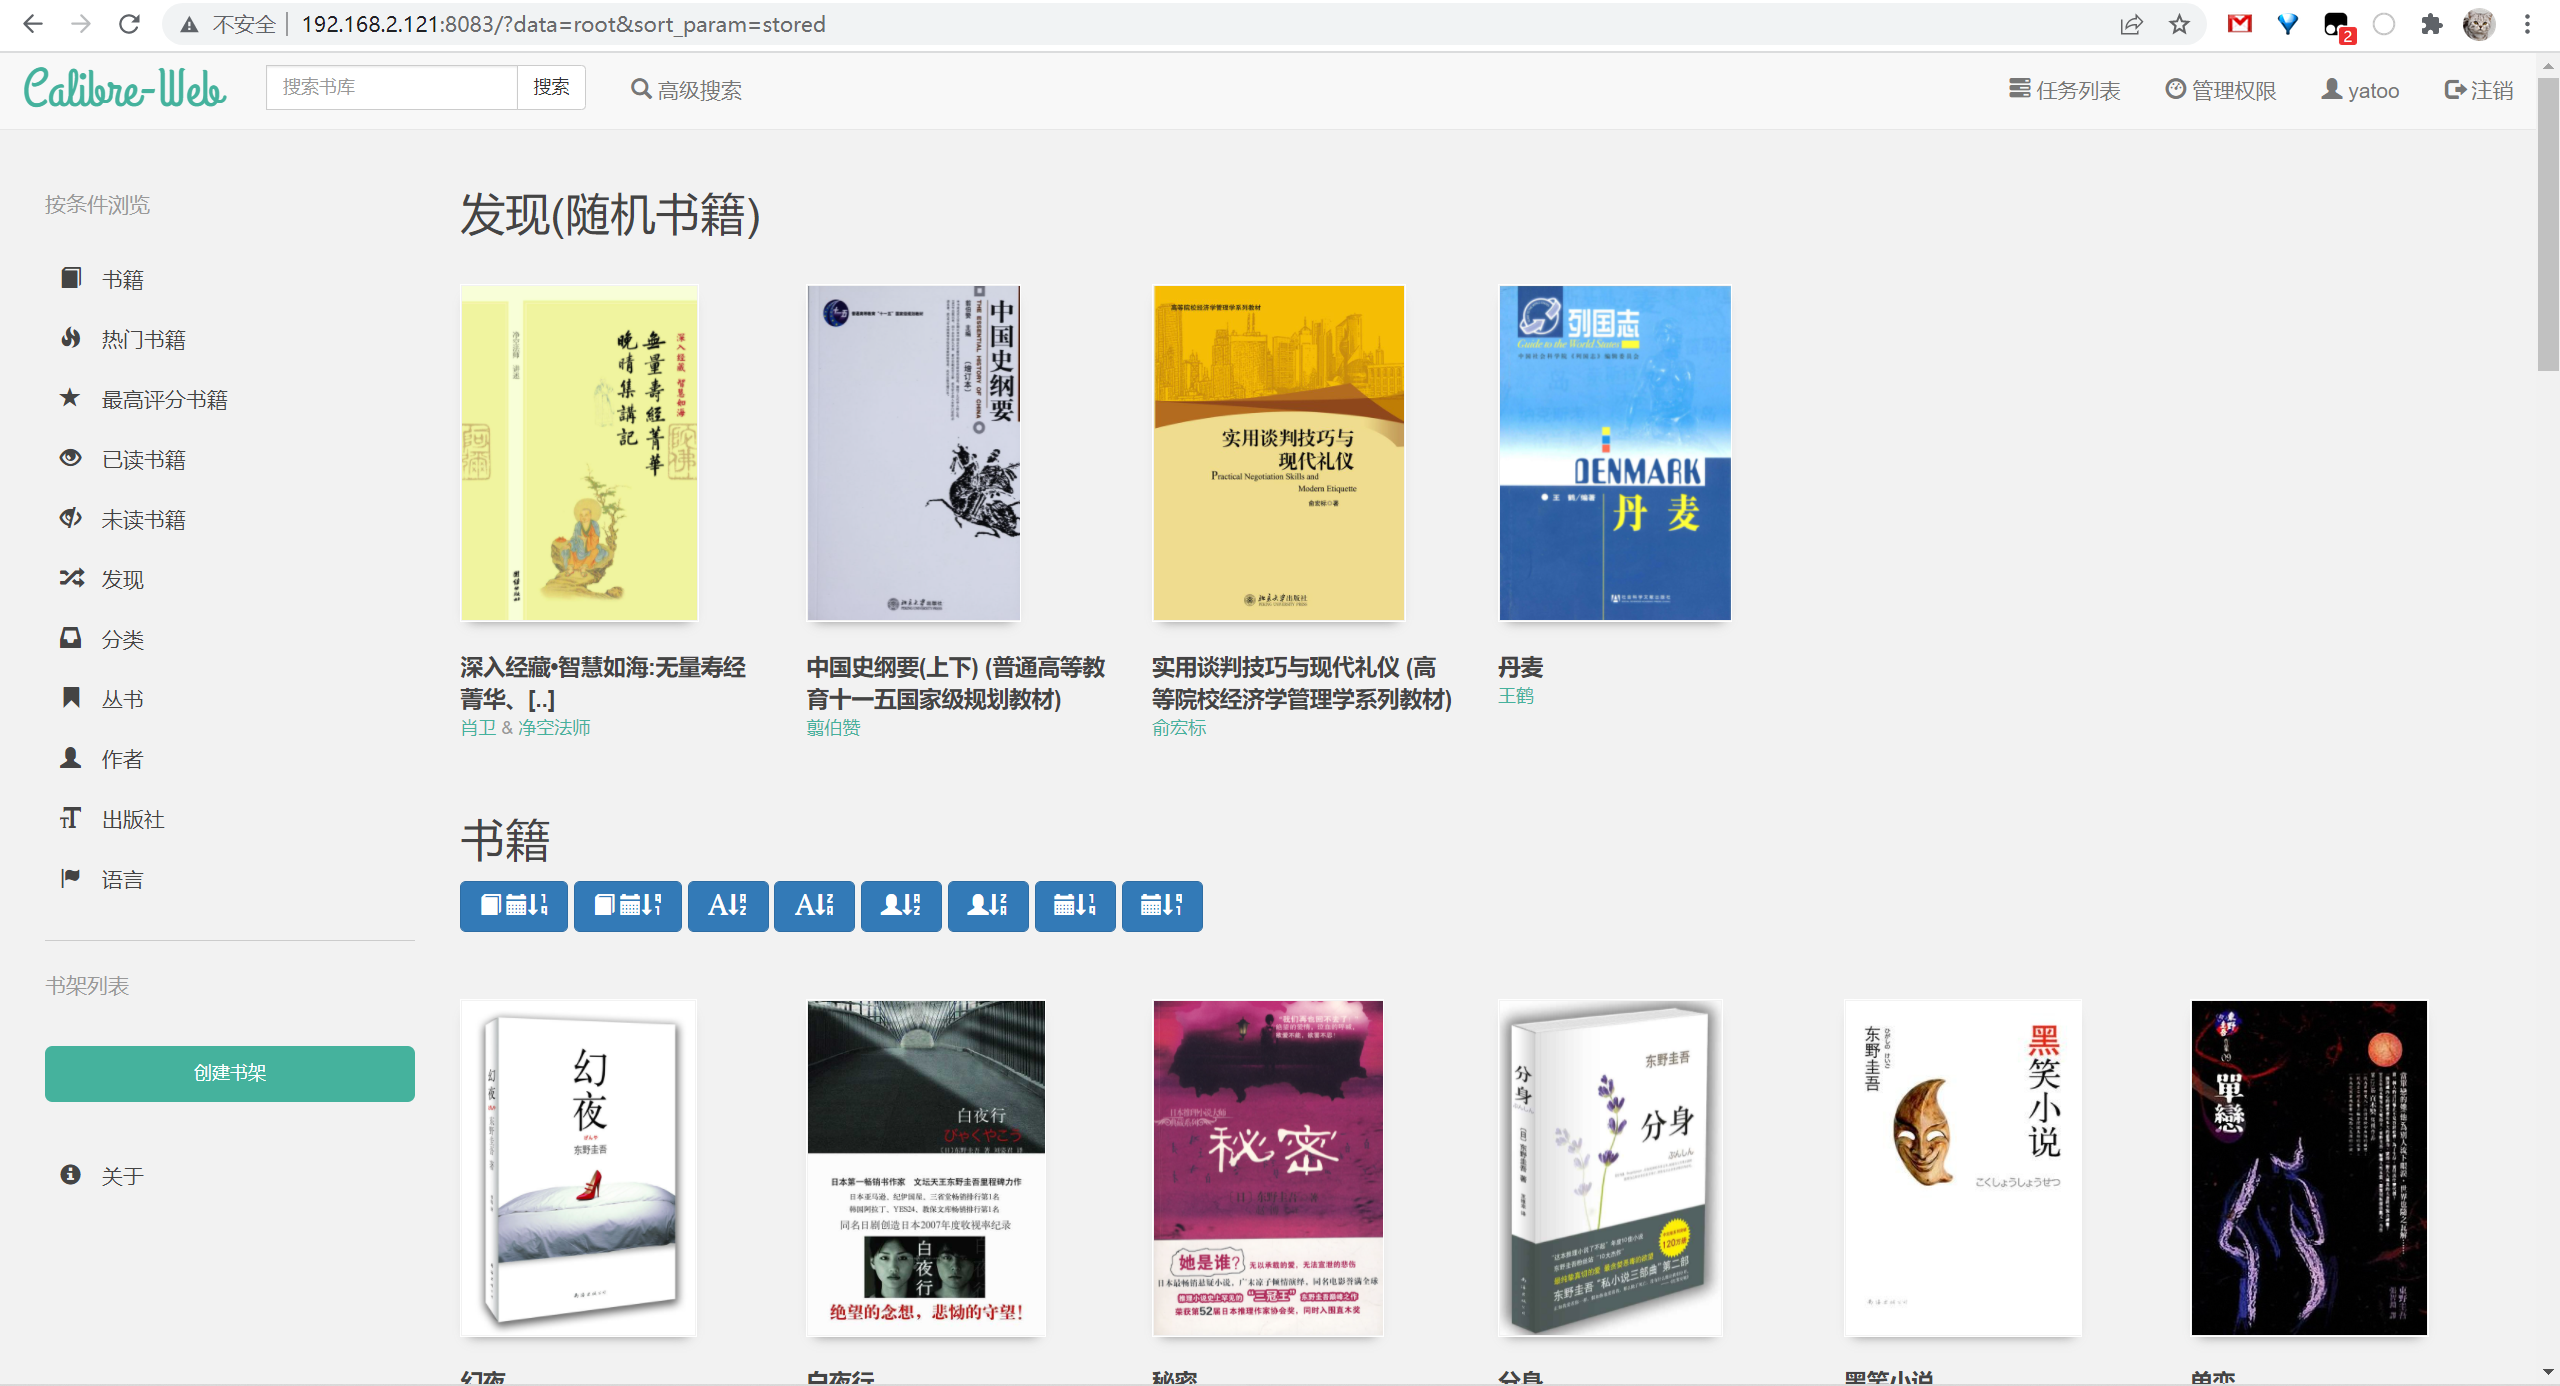Sort by publication date descending (calendar 9-1)
This screenshot has height=1386, width=2560.
point(1161,906)
